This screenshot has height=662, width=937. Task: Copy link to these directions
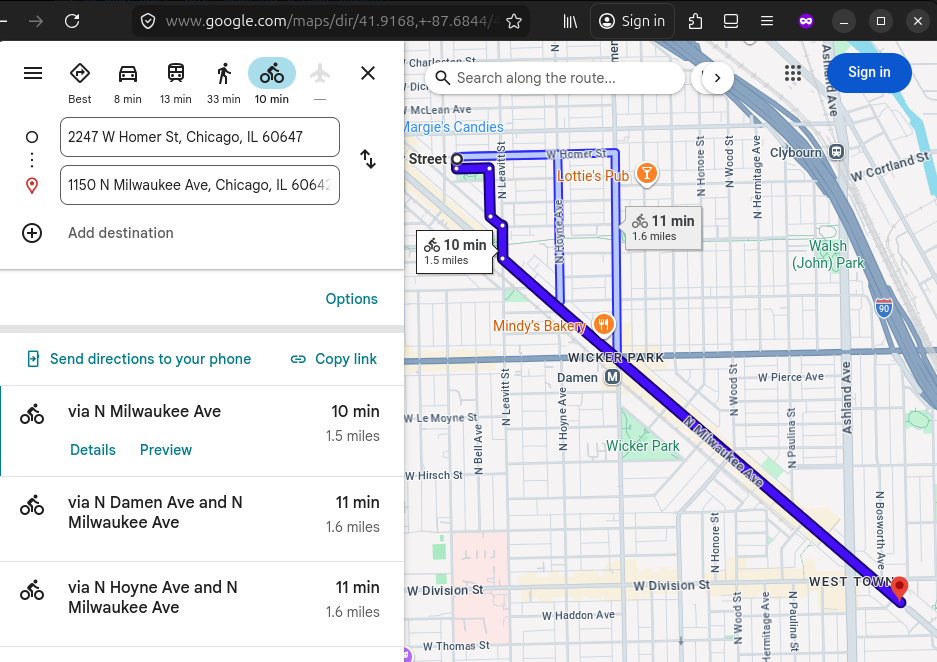pyautogui.click(x=334, y=359)
